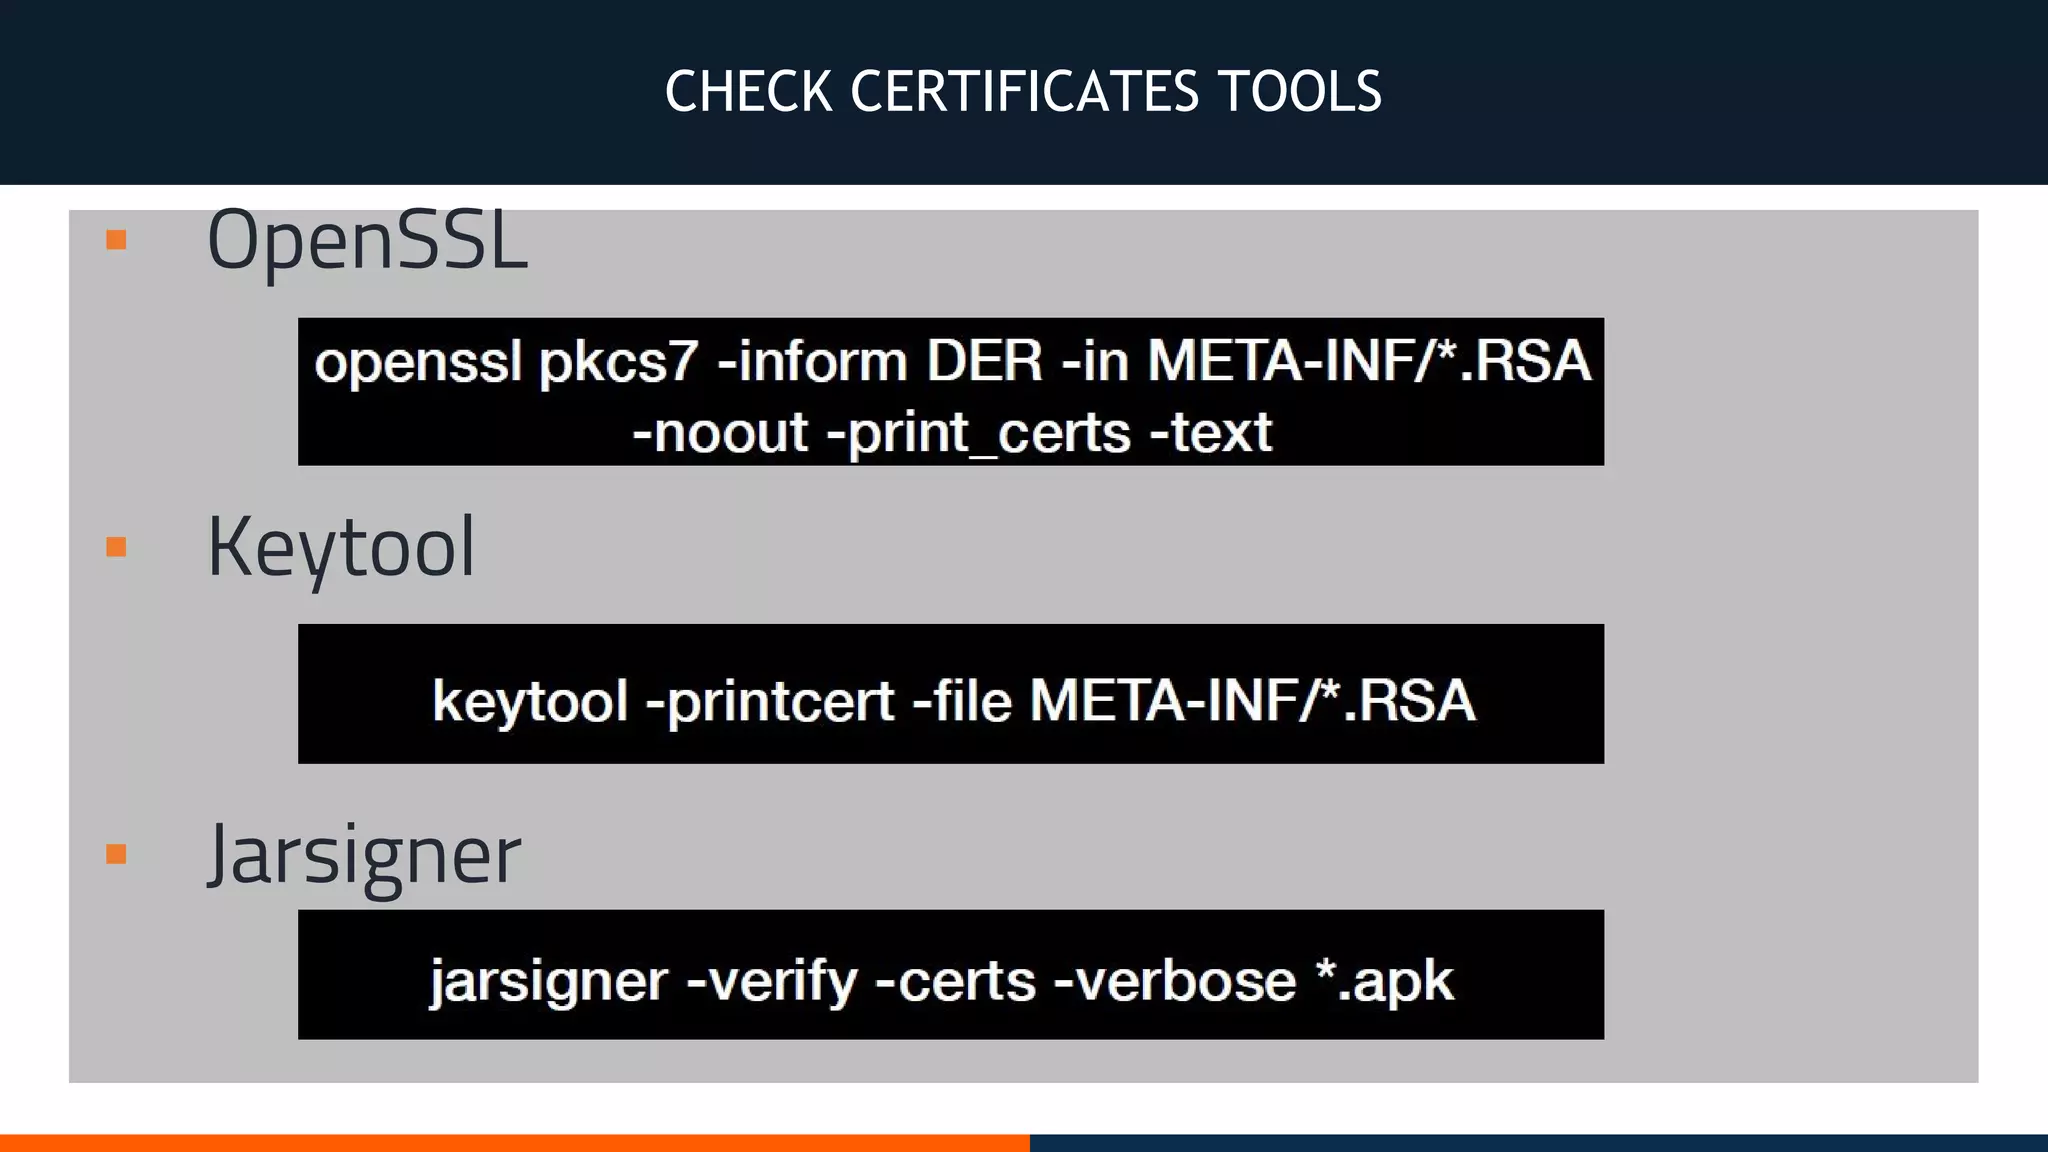Click the orange bullet beside Keytool

116,547
